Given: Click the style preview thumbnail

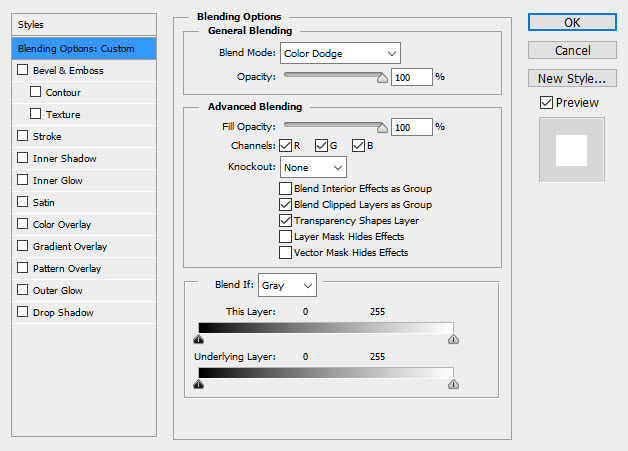Looking at the screenshot, I should click(x=571, y=150).
